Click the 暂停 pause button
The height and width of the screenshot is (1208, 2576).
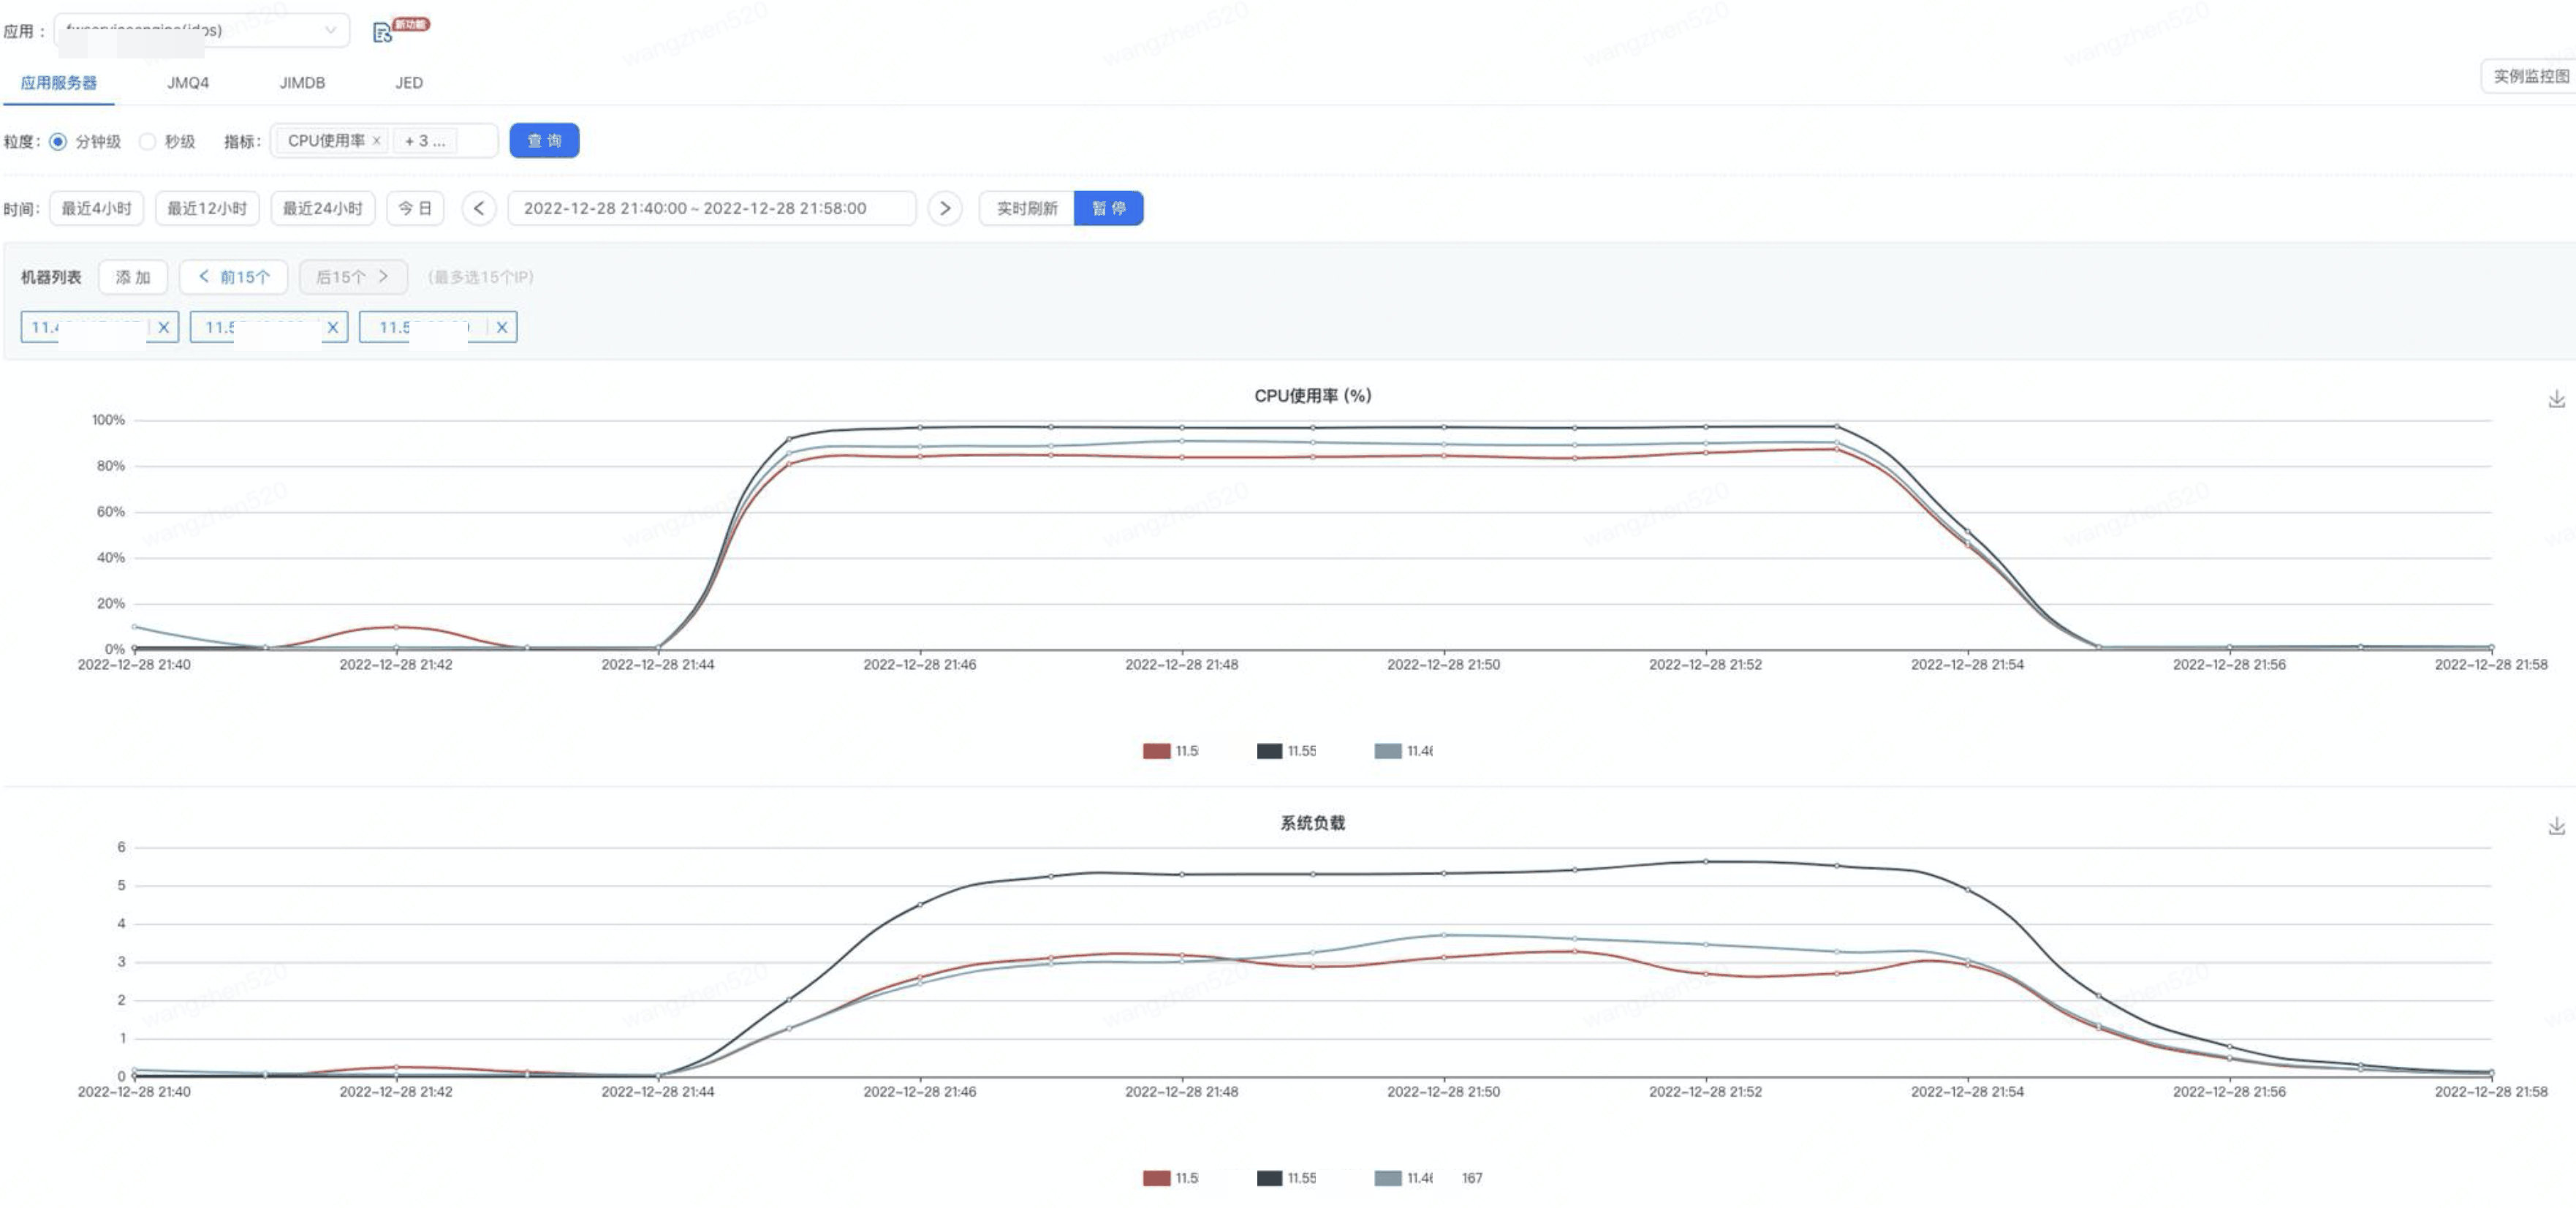[x=1108, y=208]
